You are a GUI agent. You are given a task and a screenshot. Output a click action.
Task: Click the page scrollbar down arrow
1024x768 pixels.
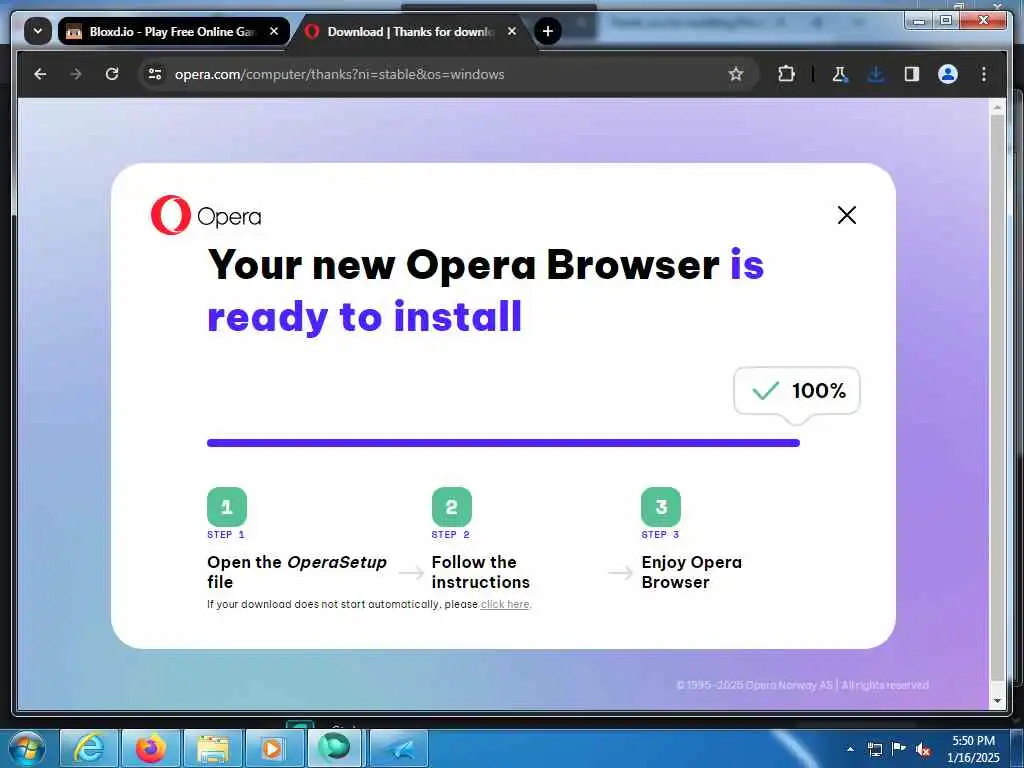(997, 701)
